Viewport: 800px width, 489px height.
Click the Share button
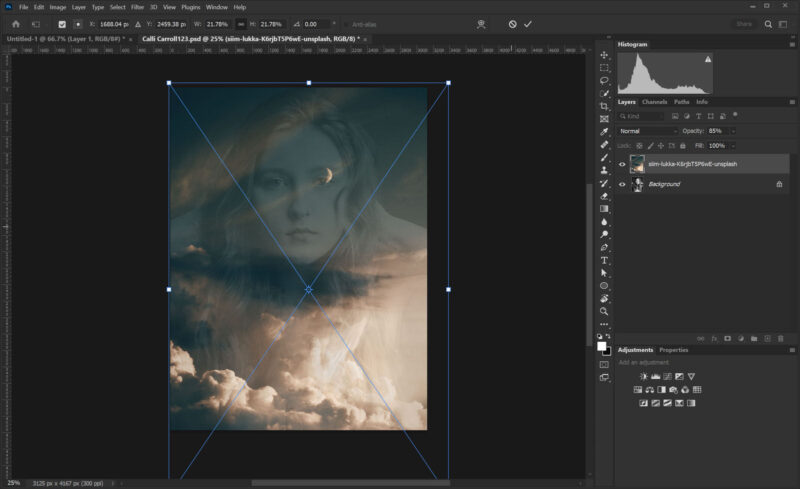coord(744,24)
